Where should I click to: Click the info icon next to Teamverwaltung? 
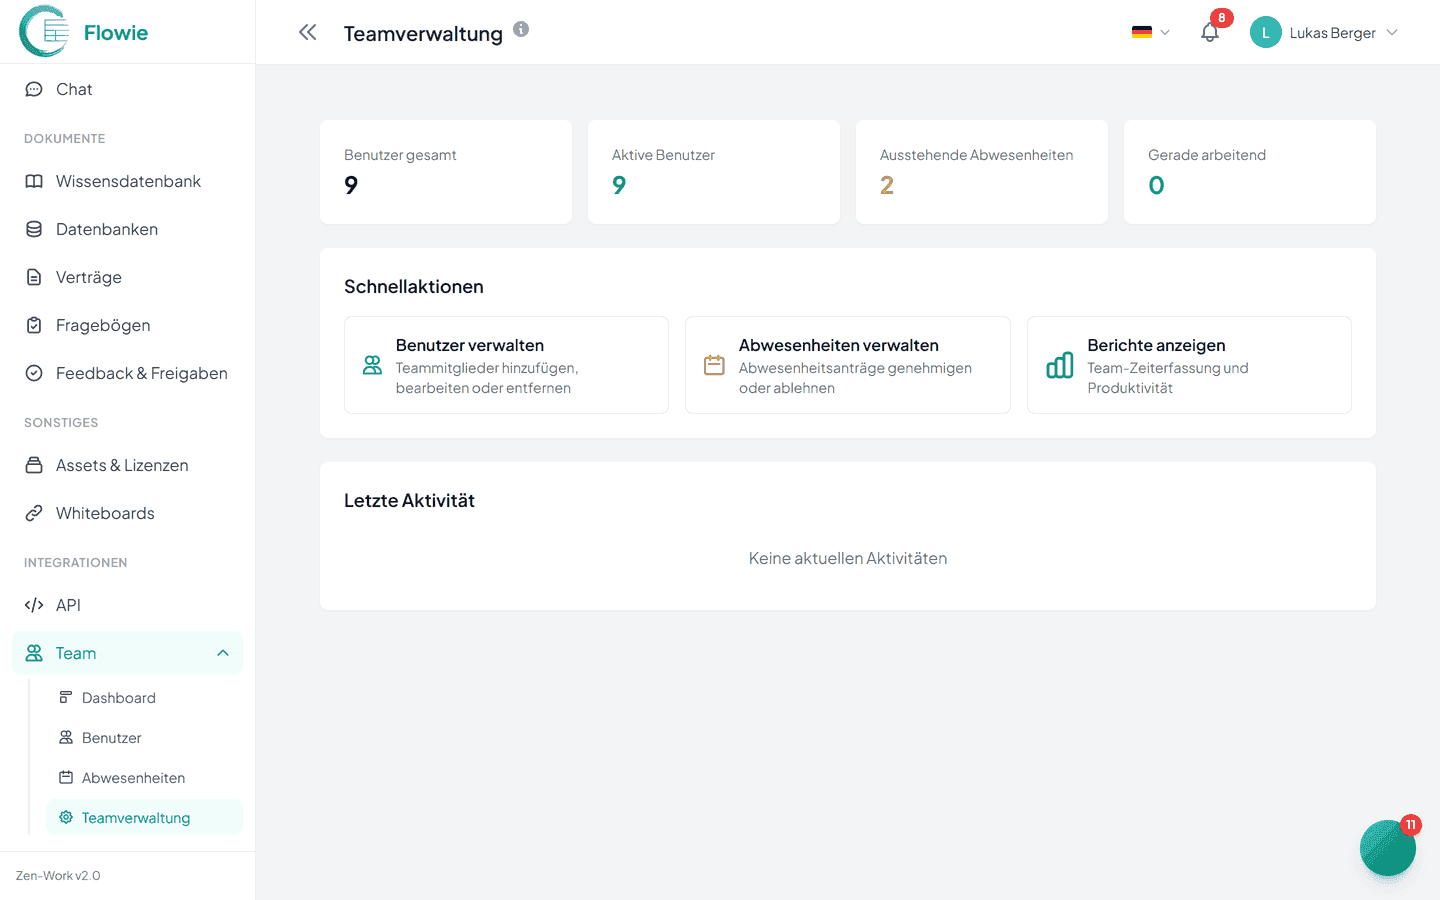click(521, 29)
